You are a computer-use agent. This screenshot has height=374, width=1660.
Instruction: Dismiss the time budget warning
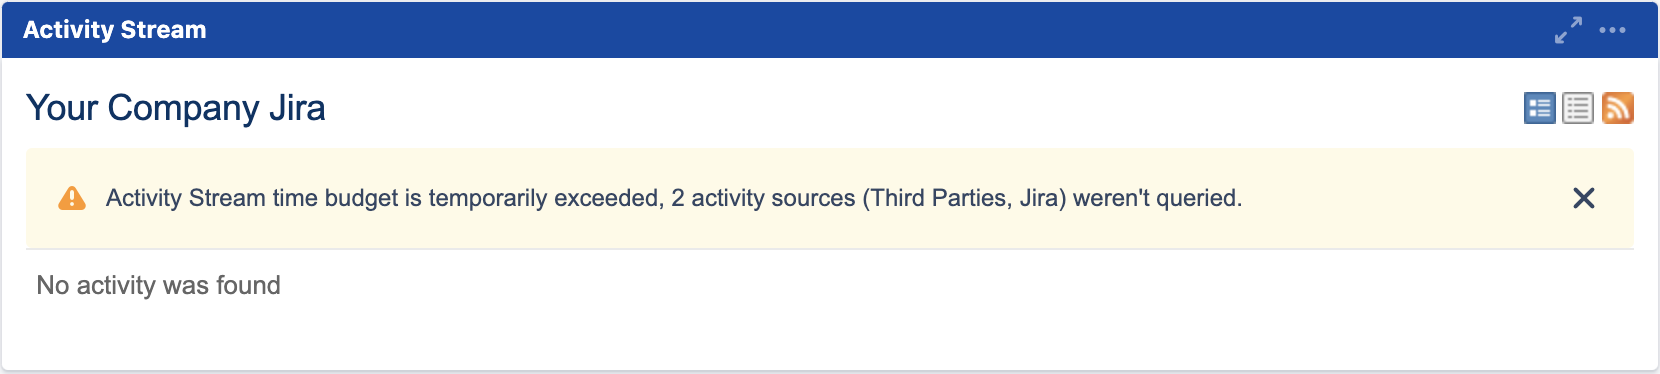[x=1584, y=198]
